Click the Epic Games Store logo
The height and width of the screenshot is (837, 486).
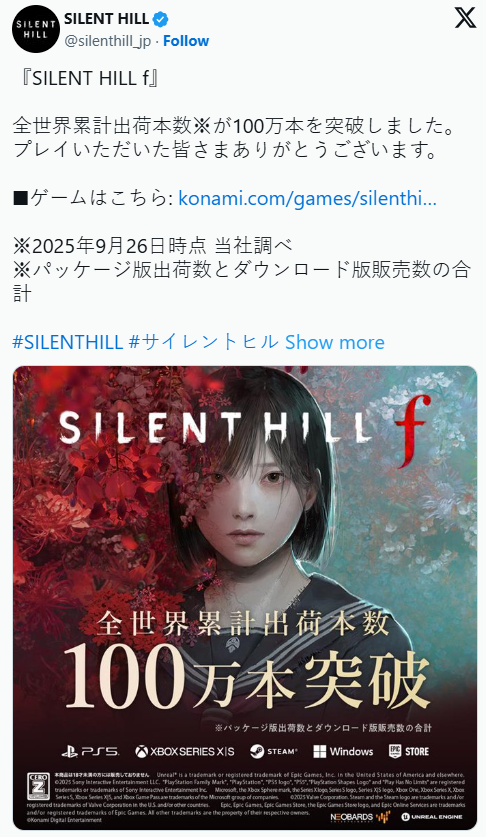(409, 752)
